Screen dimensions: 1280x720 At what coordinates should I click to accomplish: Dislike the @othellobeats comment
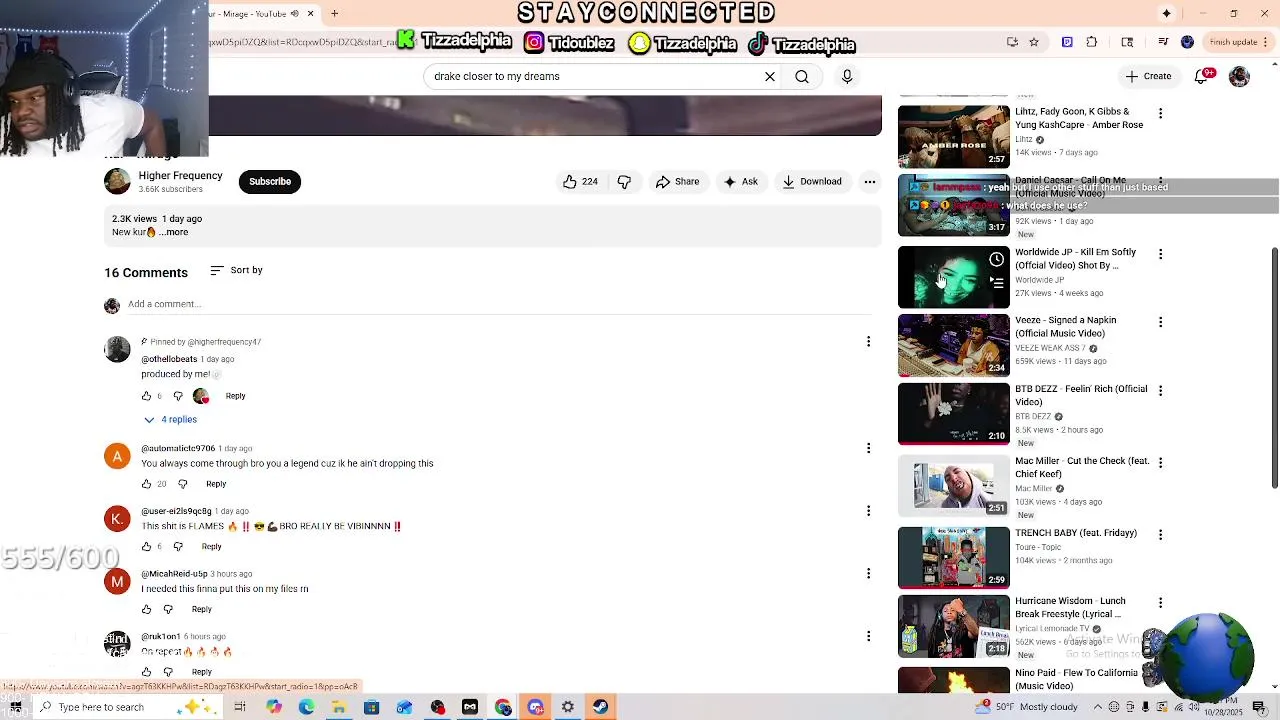click(178, 396)
